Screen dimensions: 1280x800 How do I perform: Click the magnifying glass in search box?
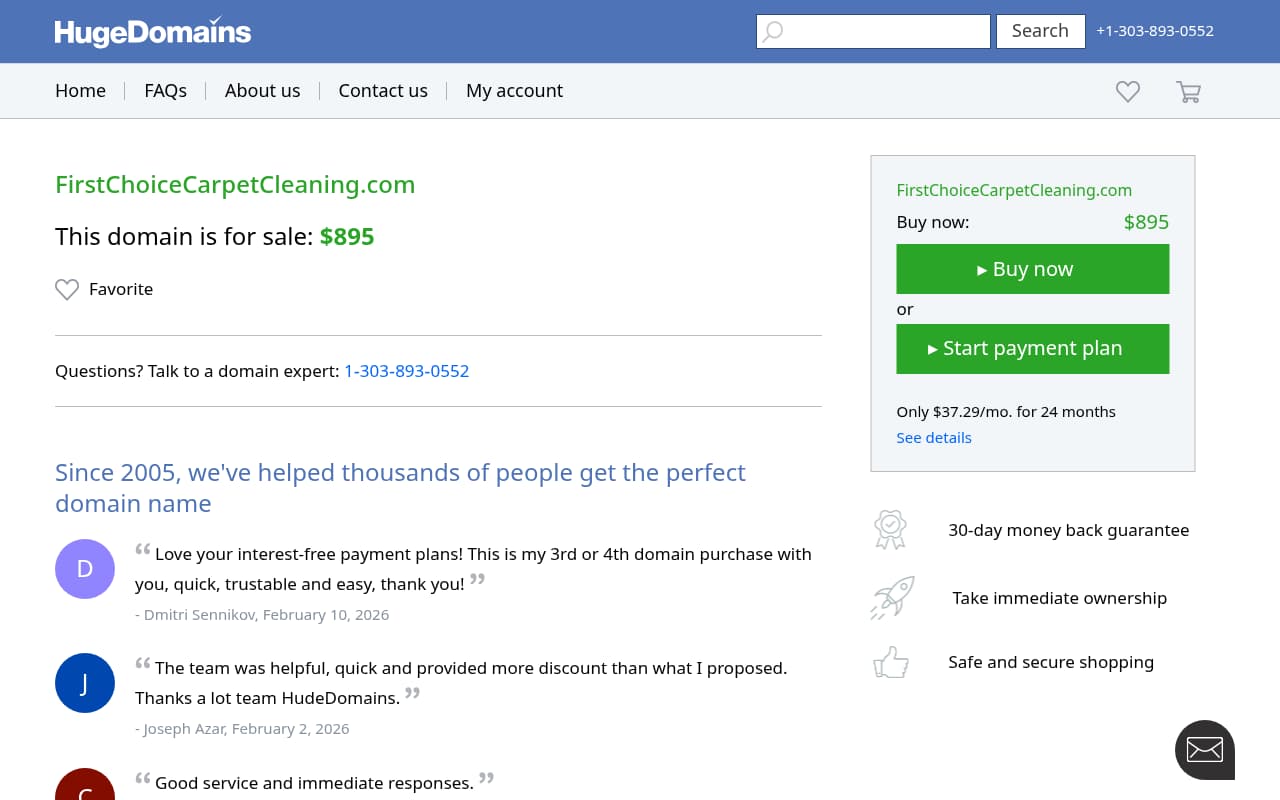pos(772,31)
